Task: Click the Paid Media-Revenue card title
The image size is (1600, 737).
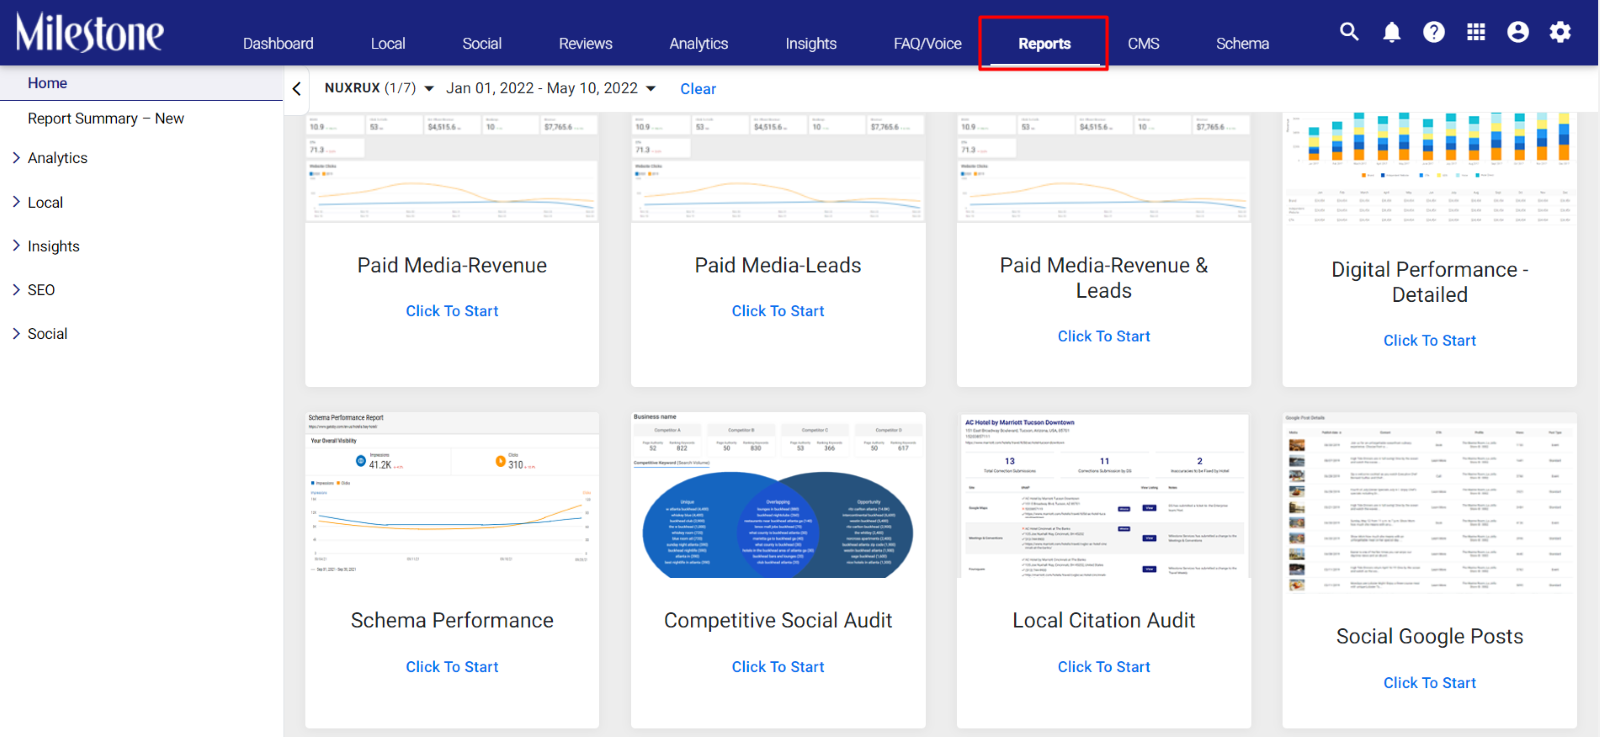Action: coord(452,265)
